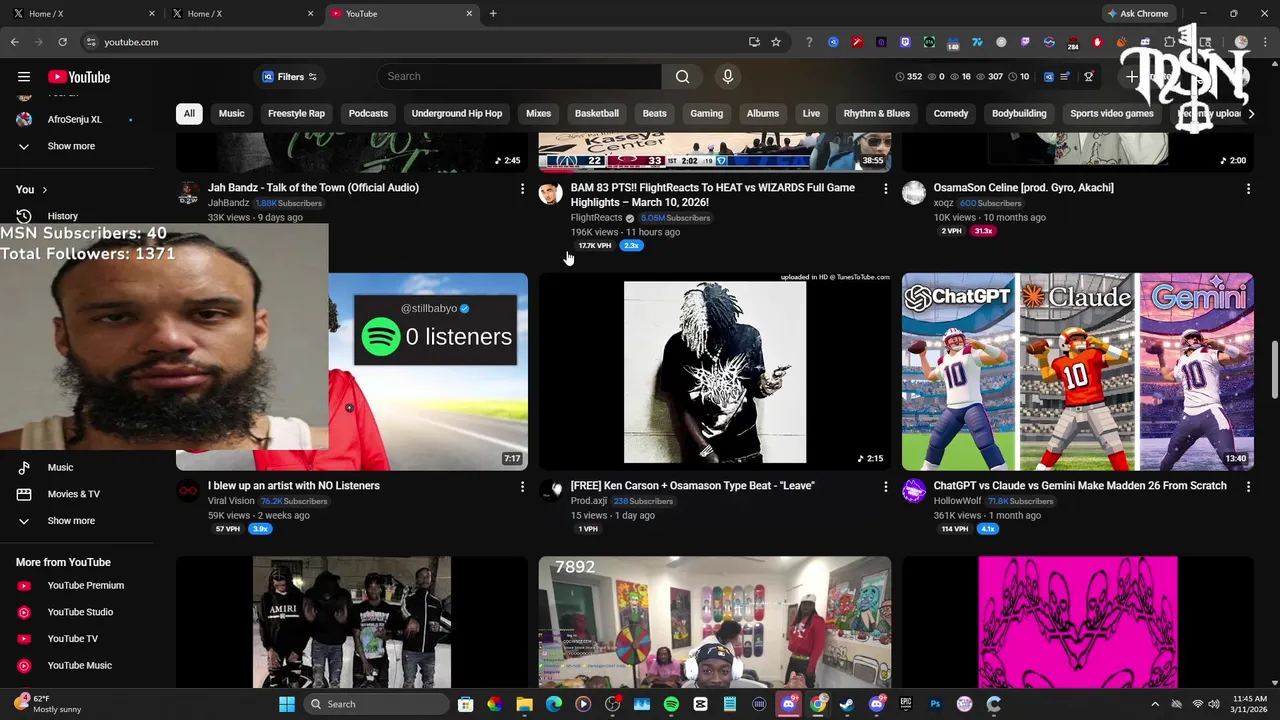Click the Ask Chrome button
Image resolution: width=1280 pixels, height=720 pixels.
[x=1139, y=14]
